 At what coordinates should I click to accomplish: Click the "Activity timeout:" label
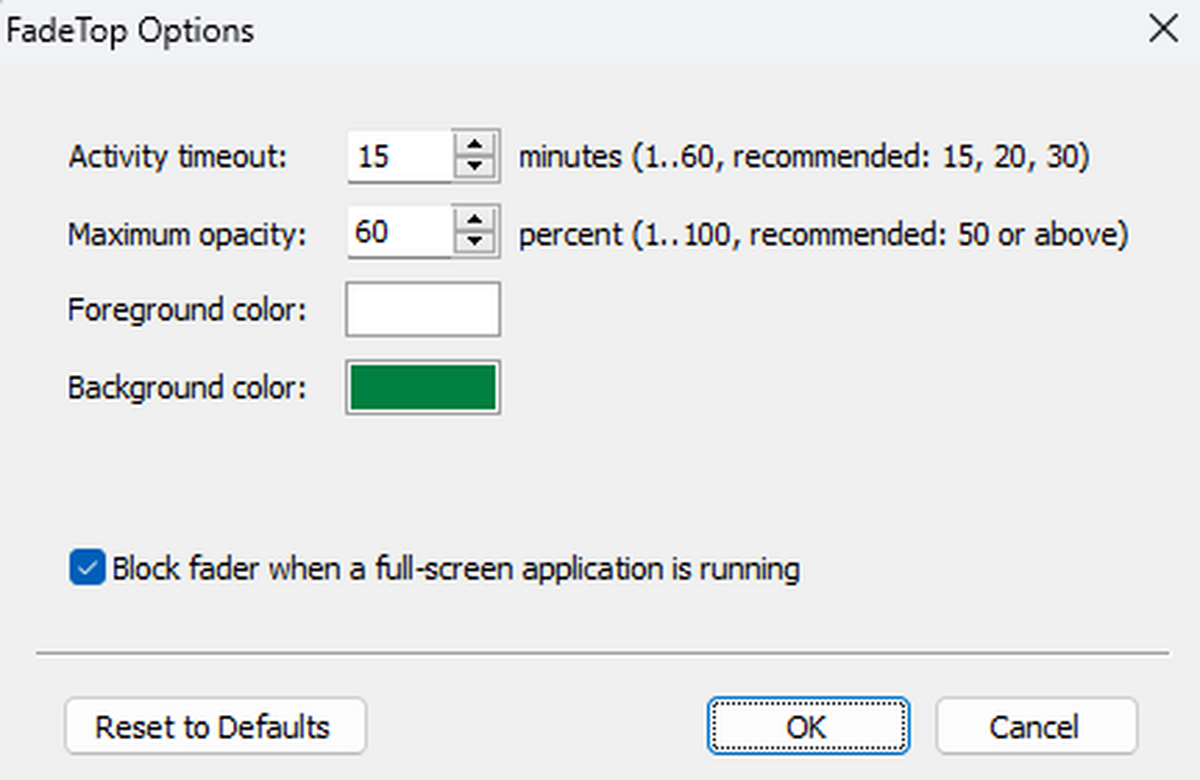pyautogui.click(x=177, y=157)
